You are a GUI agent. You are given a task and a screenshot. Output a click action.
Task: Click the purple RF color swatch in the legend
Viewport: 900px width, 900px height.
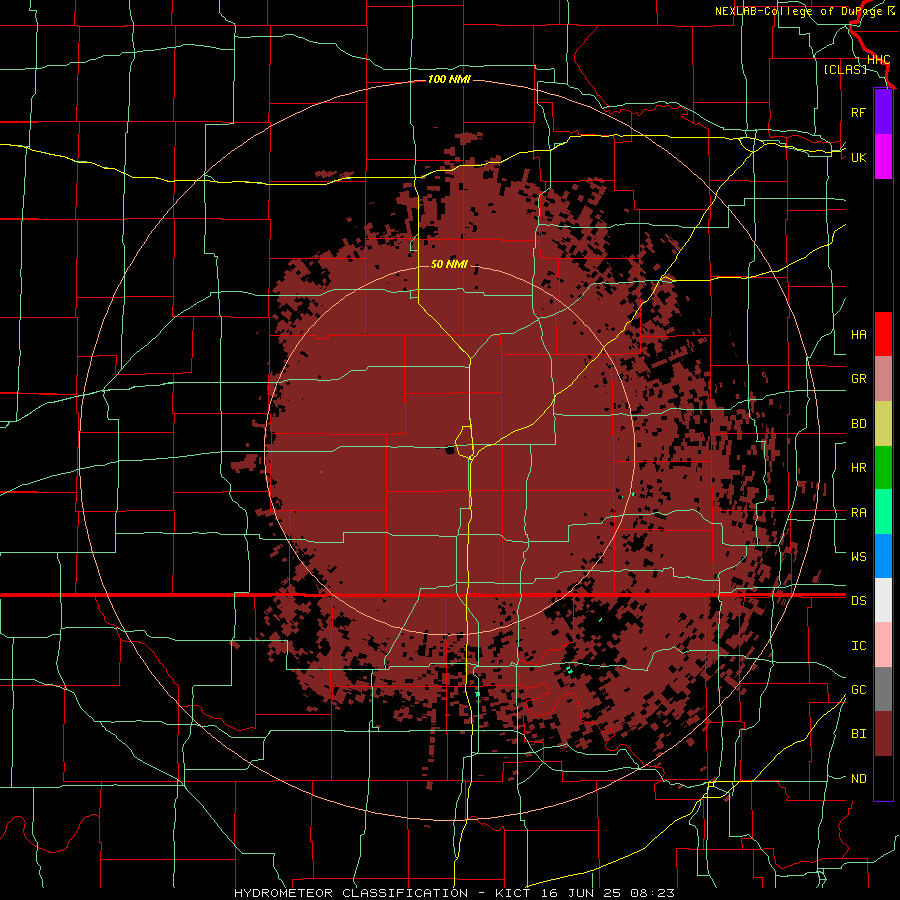tap(883, 112)
